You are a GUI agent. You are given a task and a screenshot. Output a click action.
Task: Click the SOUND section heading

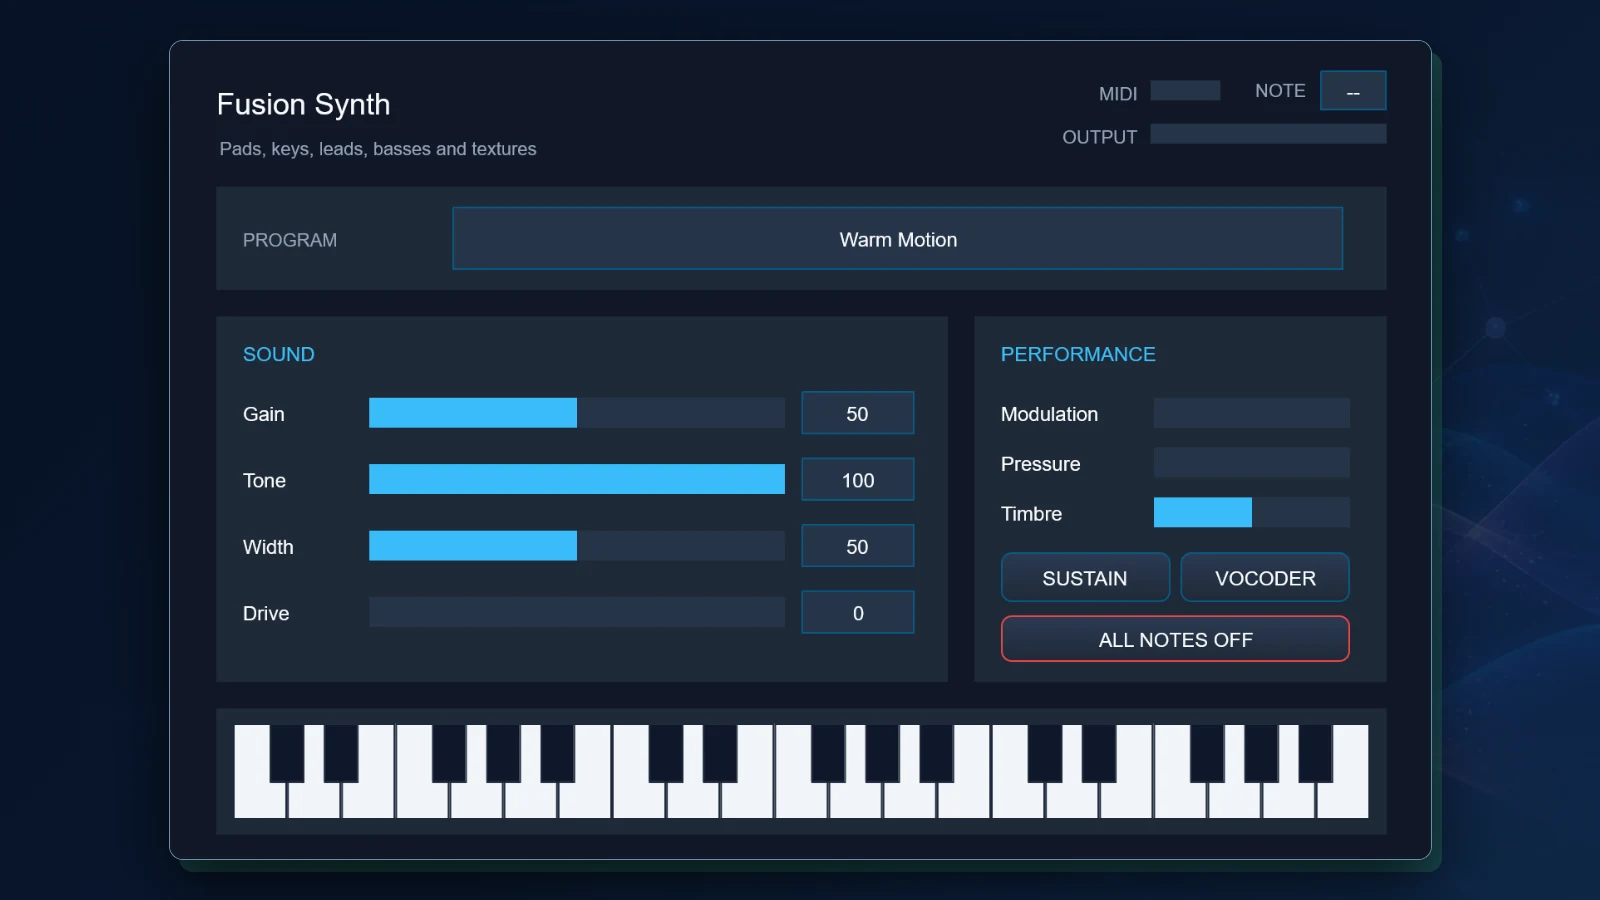[x=278, y=354]
